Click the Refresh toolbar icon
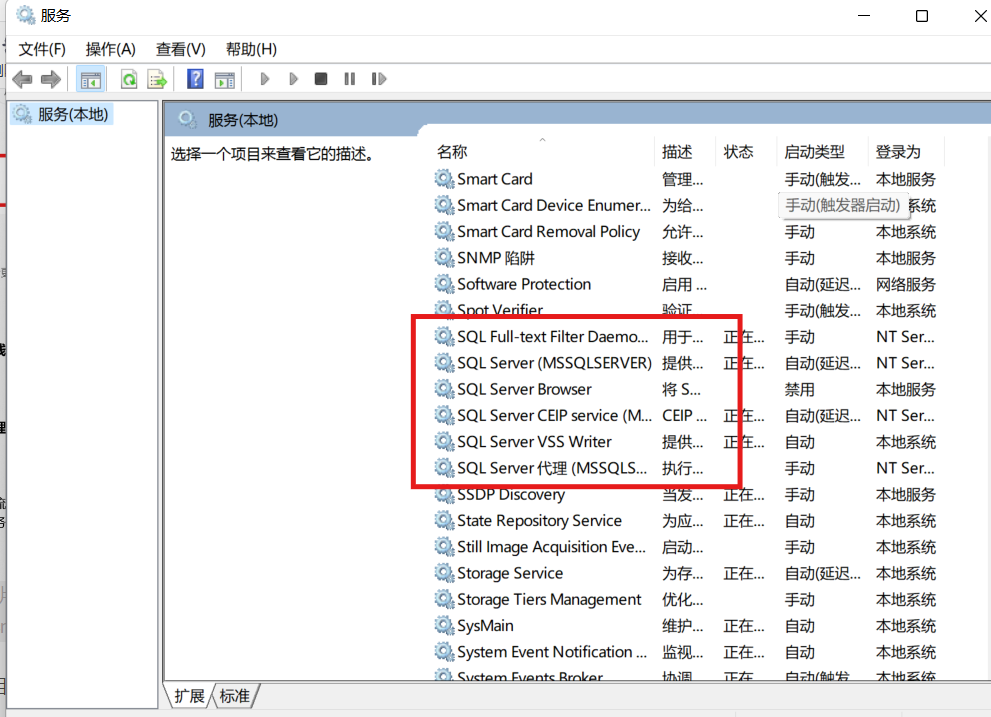This screenshot has width=991, height=717. [x=129, y=80]
